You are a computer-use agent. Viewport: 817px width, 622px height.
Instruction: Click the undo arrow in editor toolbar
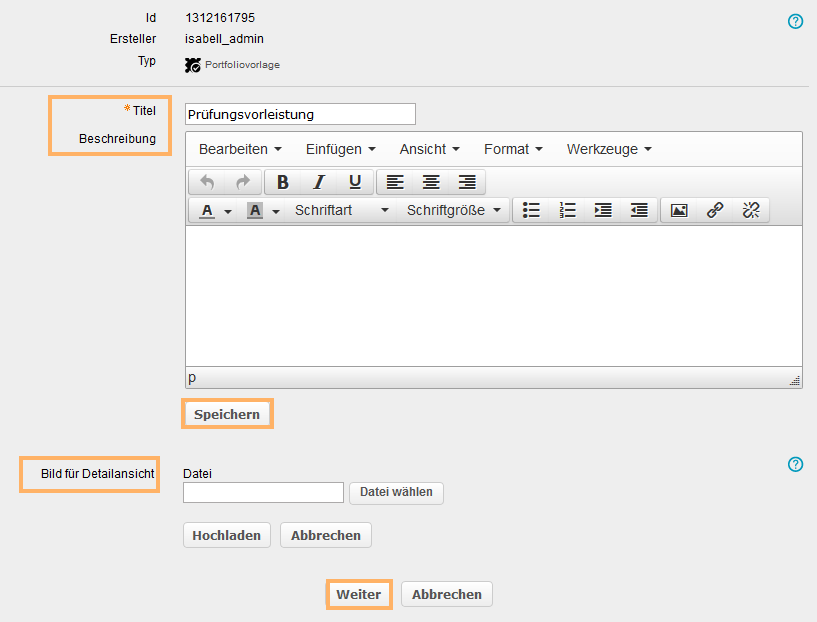click(x=207, y=182)
